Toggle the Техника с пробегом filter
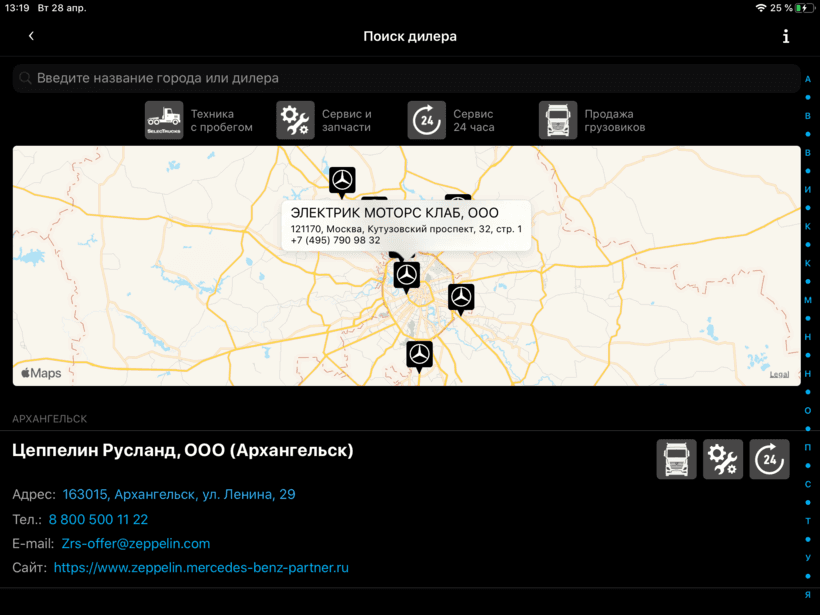Image resolution: width=820 pixels, height=615 pixels. (x=164, y=120)
